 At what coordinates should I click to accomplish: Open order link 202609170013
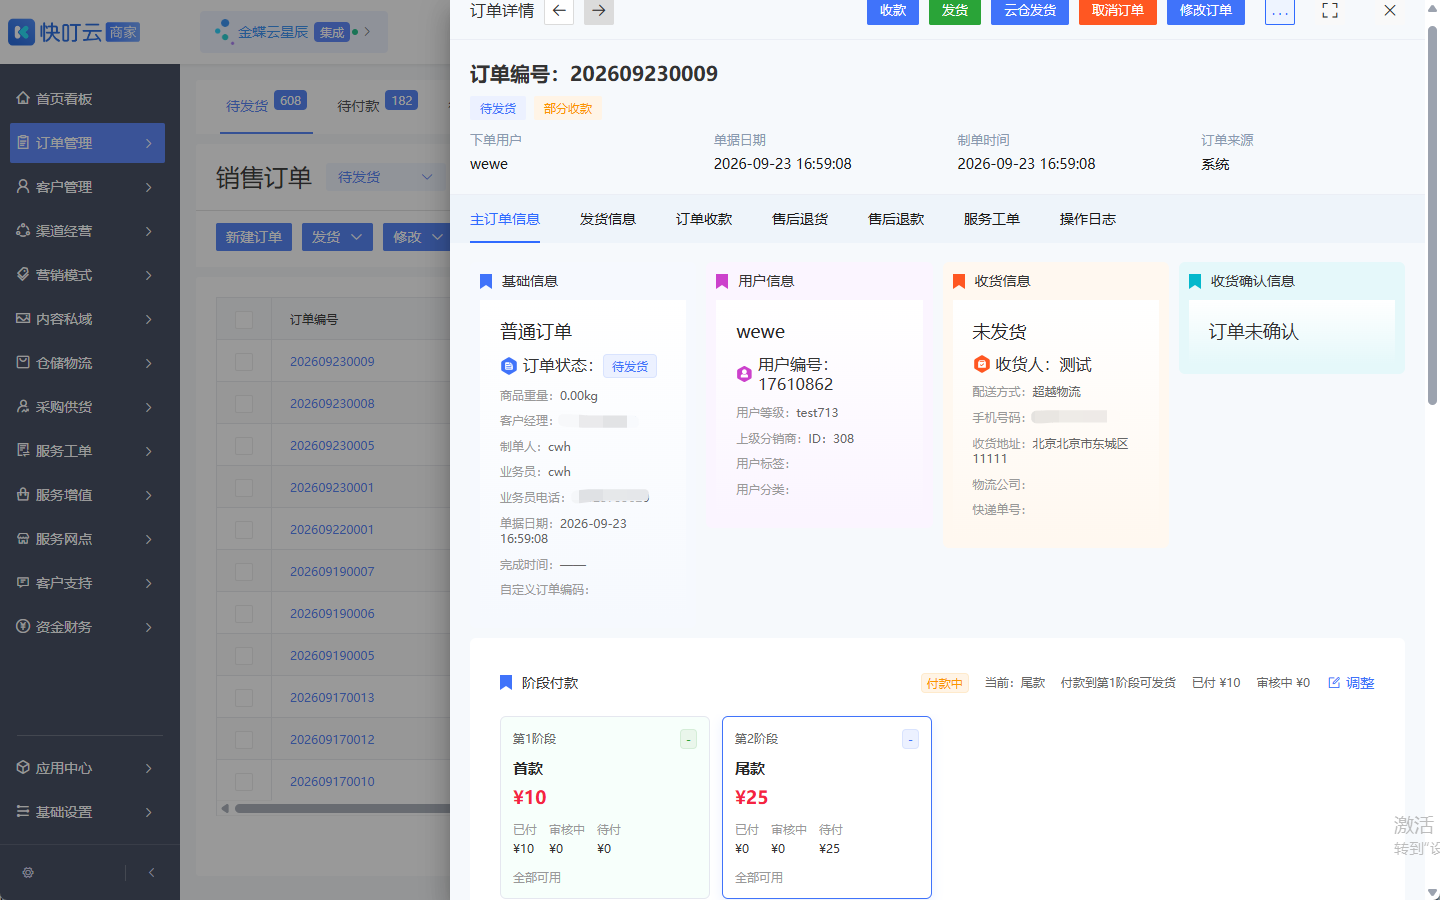pos(332,697)
